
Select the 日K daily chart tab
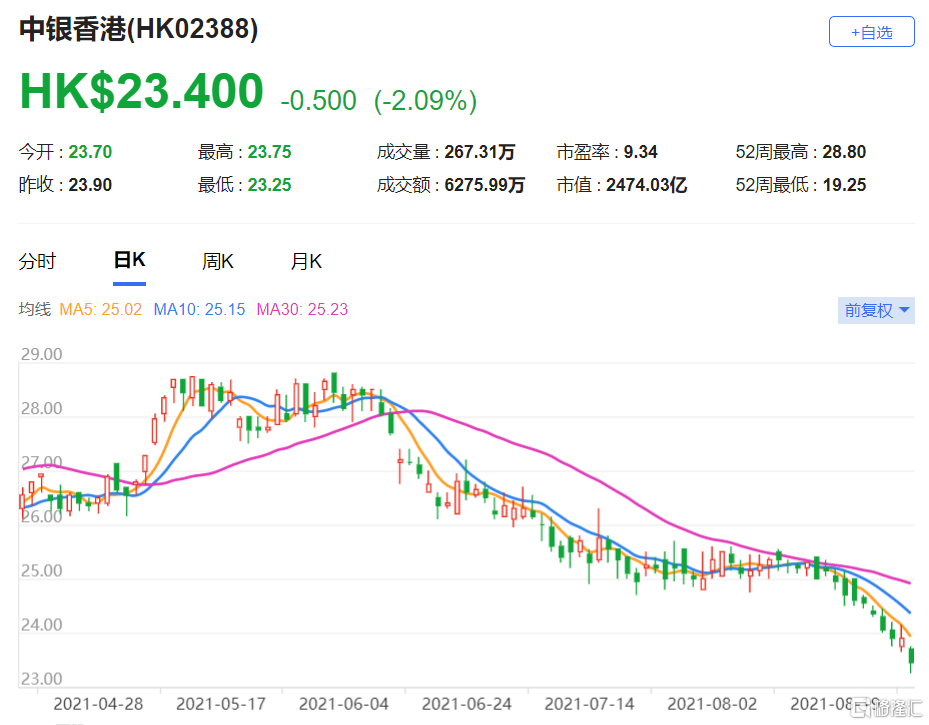click(129, 261)
